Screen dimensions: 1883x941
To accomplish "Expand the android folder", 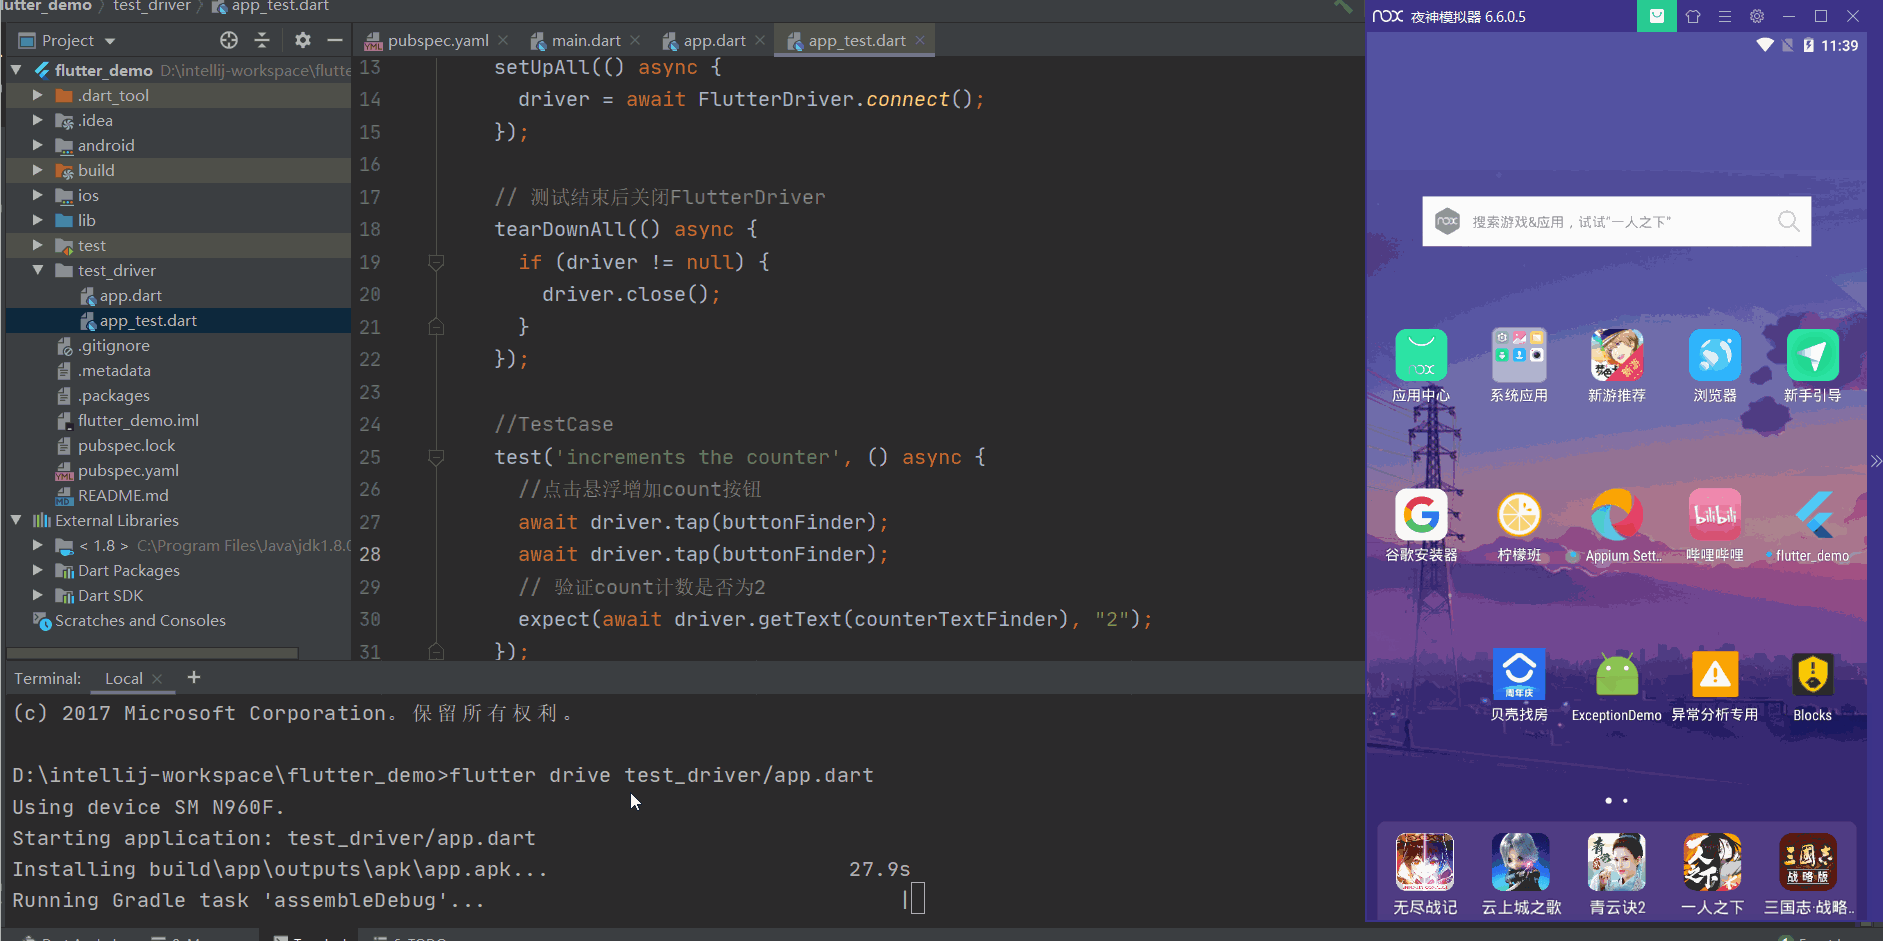I will 37,145.
